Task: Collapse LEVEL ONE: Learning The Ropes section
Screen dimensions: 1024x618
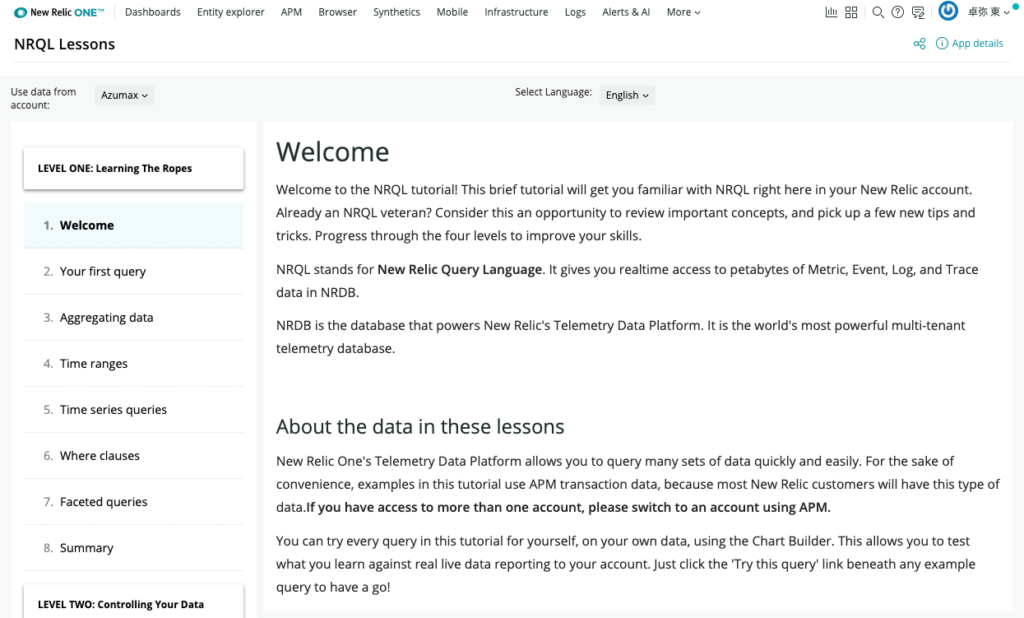Action: (x=134, y=169)
